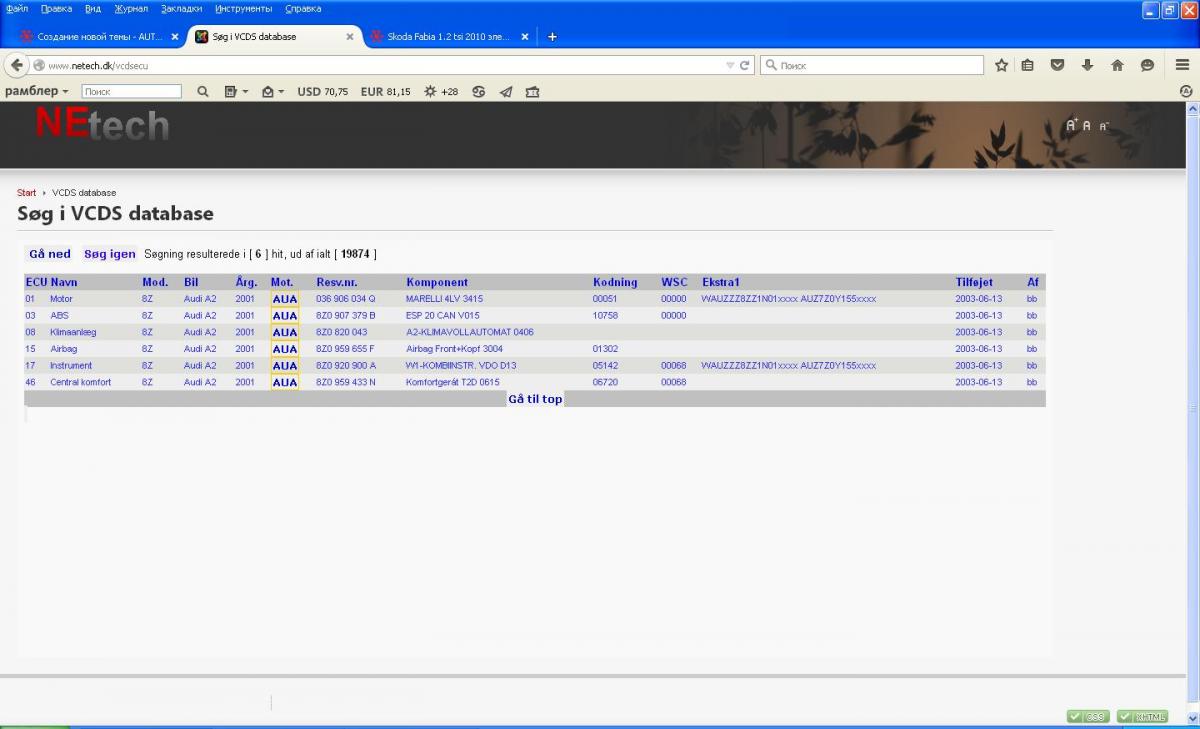Click the 'Gå ned' link
This screenshot has height=729, width=1200.
pos(50,254)
